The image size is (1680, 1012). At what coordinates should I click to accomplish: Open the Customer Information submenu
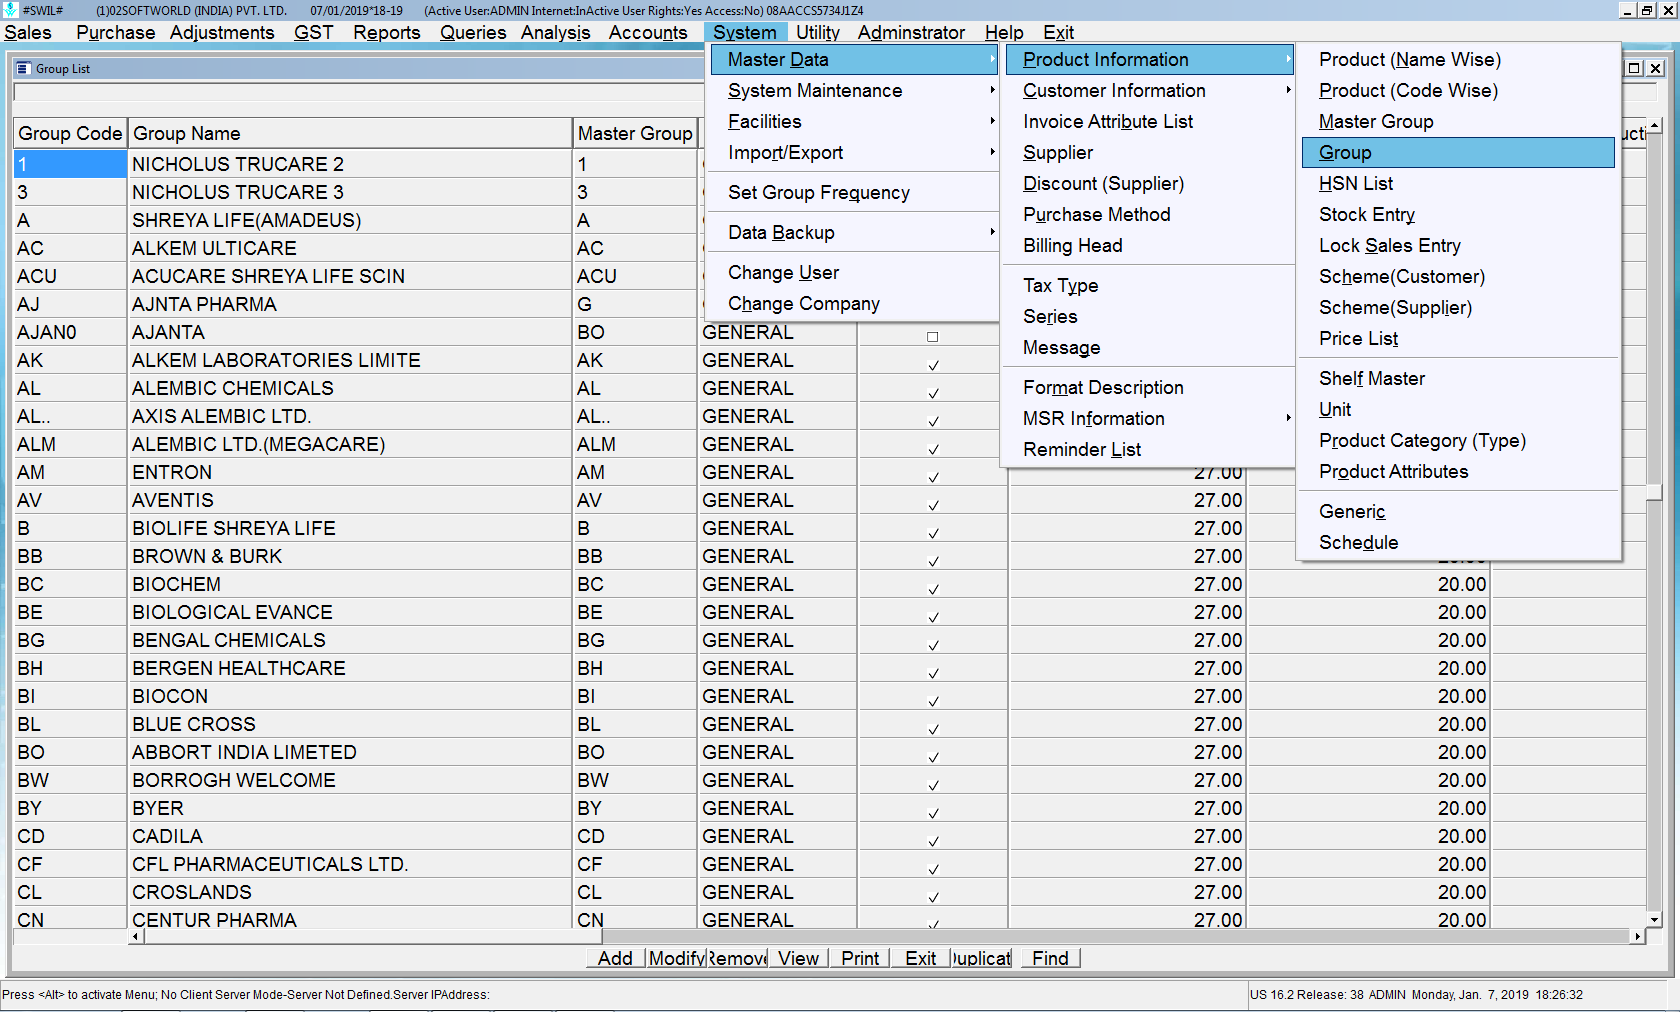[x=1149, y=91]
